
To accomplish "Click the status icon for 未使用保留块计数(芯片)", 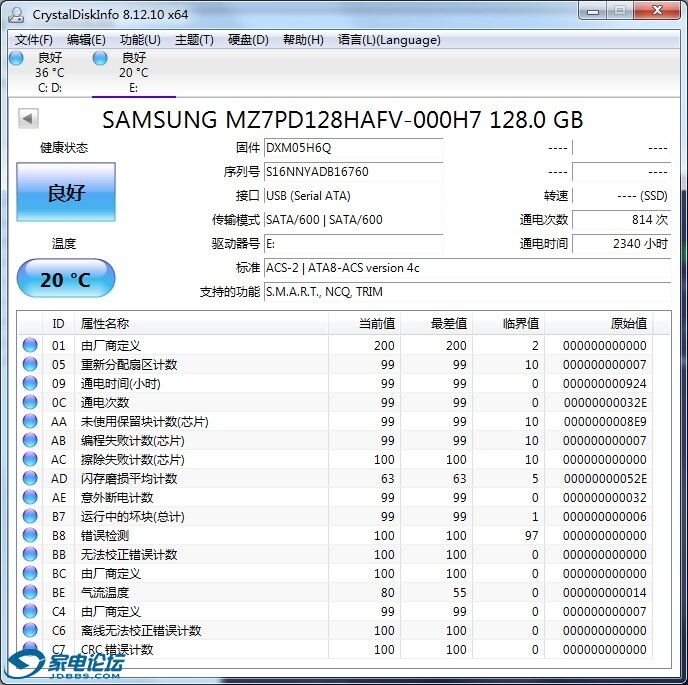I will 30,421.
